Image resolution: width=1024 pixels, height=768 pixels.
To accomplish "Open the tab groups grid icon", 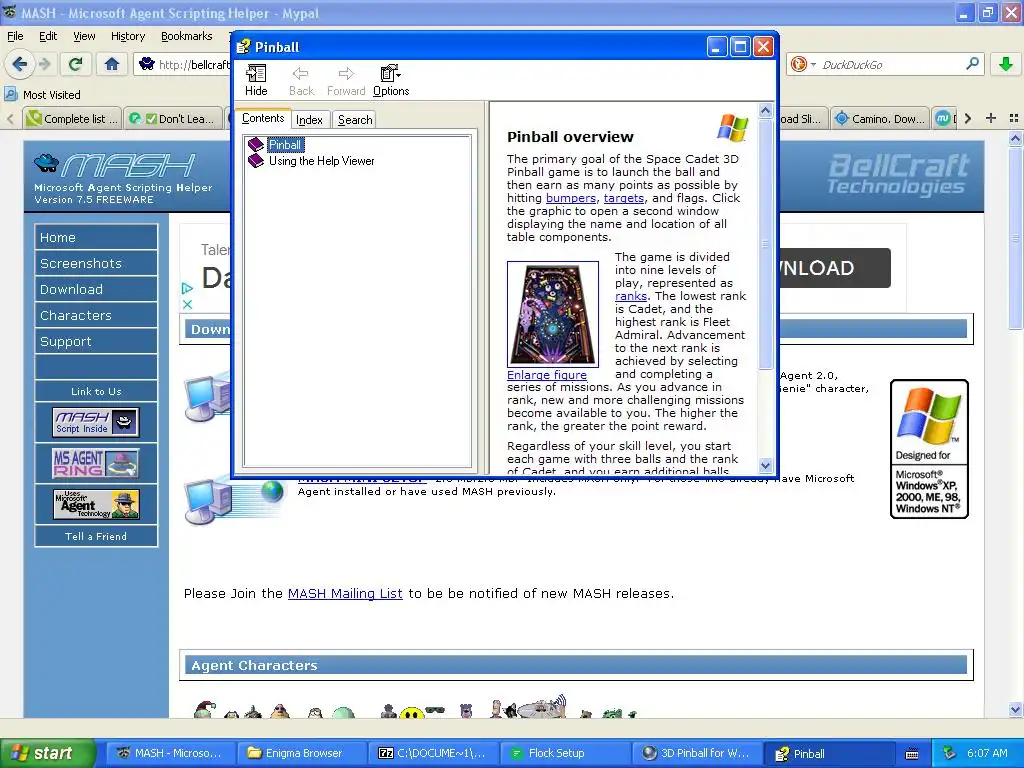I will pyautogui.click(x=1014, y=118).
